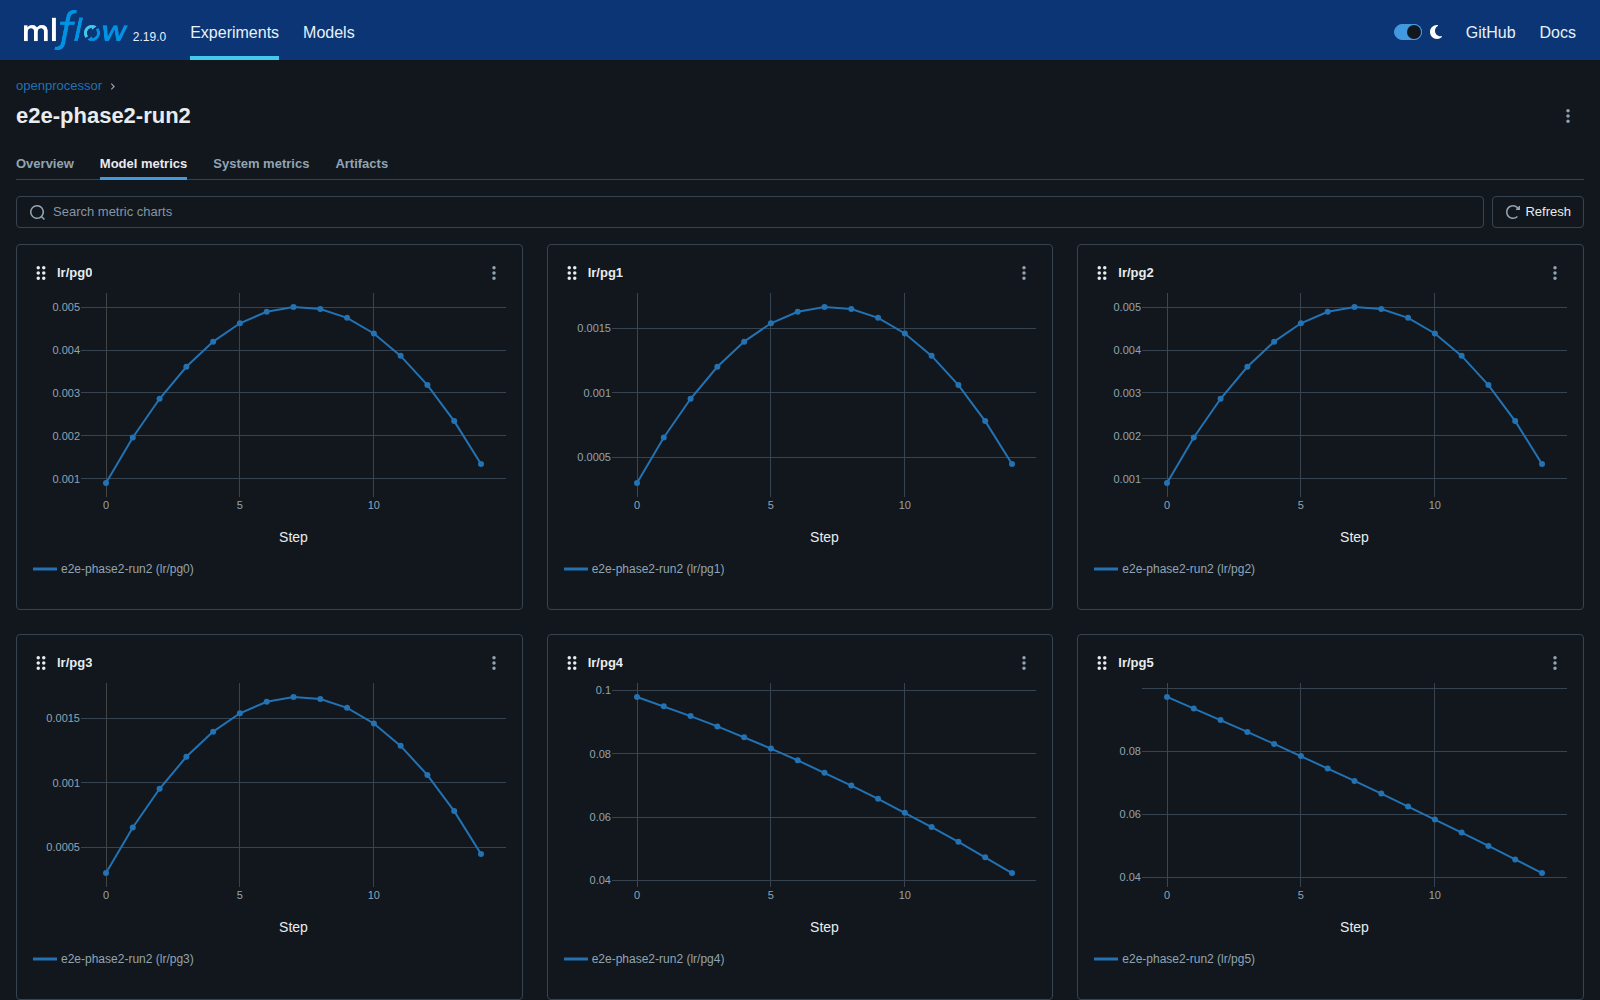
Task: Open the lr/pg1 chart options menu
Action: click(1024, 273)
